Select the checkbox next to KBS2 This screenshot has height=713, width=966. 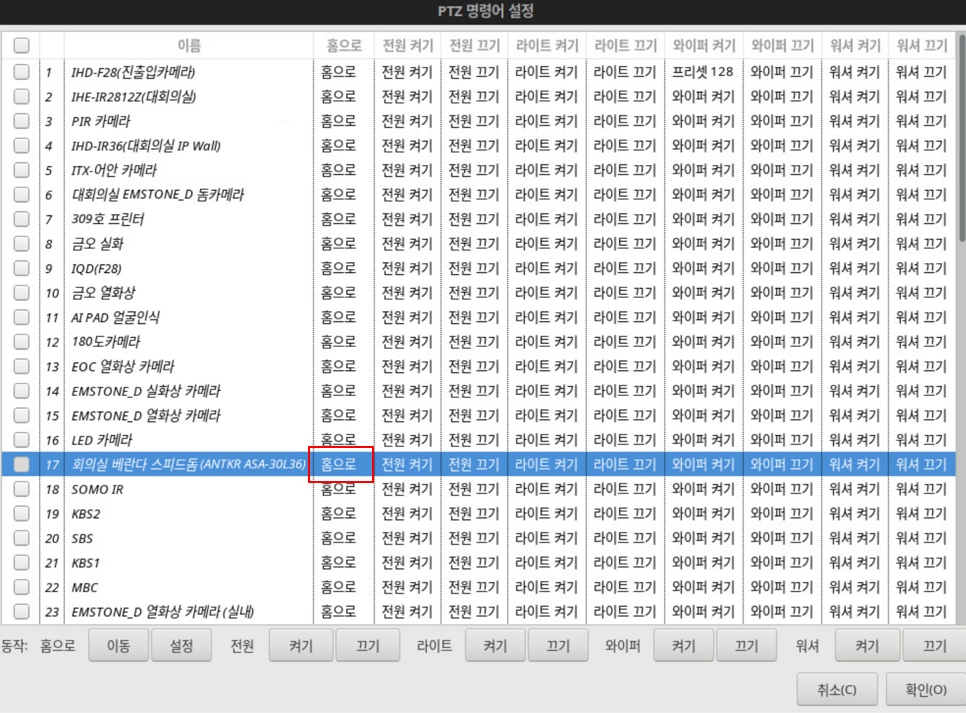pos(21,514)
